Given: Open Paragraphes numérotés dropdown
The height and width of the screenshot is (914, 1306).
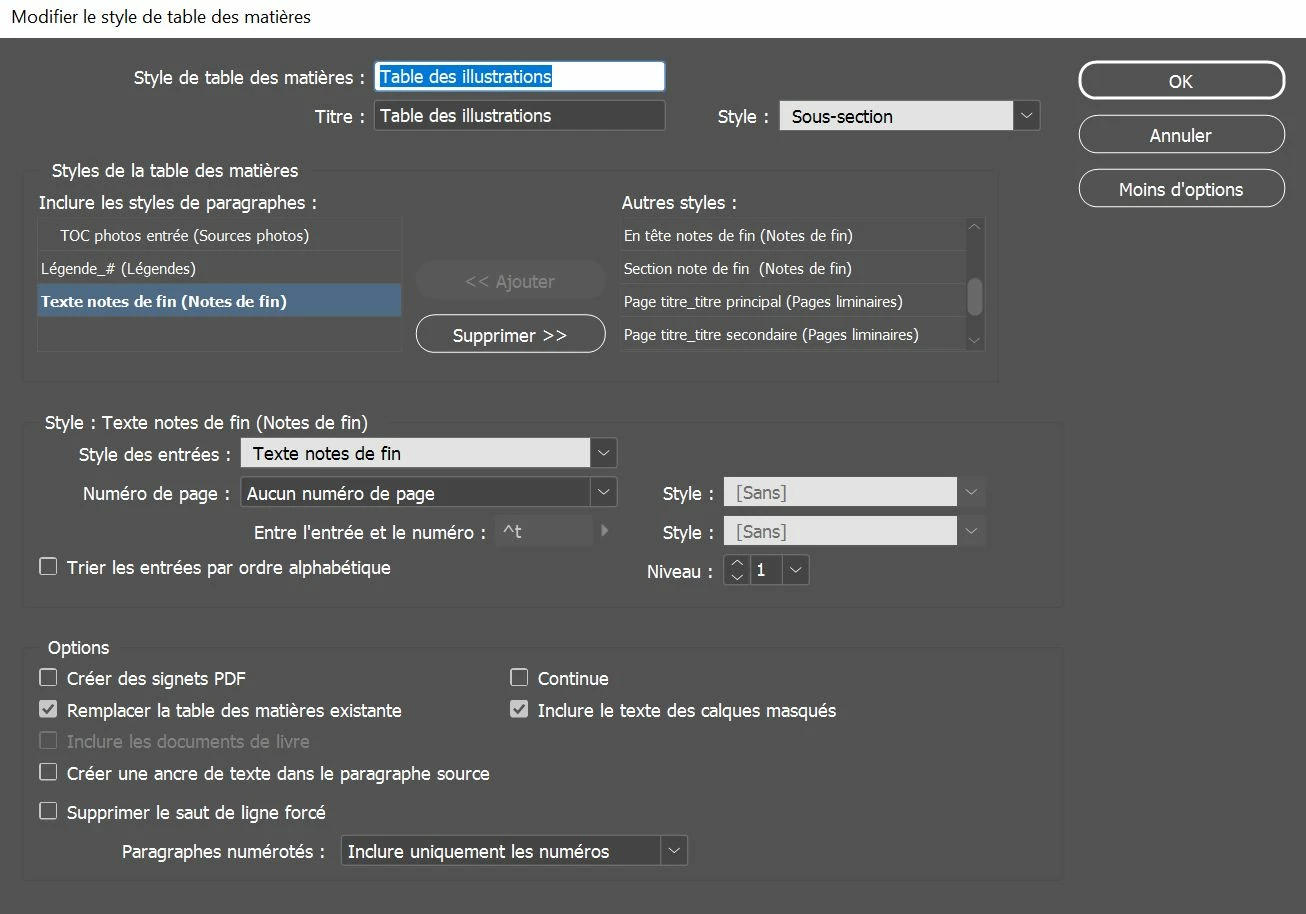Looking at the screenshot, I should pyautogui.click(x=675, y=851).
